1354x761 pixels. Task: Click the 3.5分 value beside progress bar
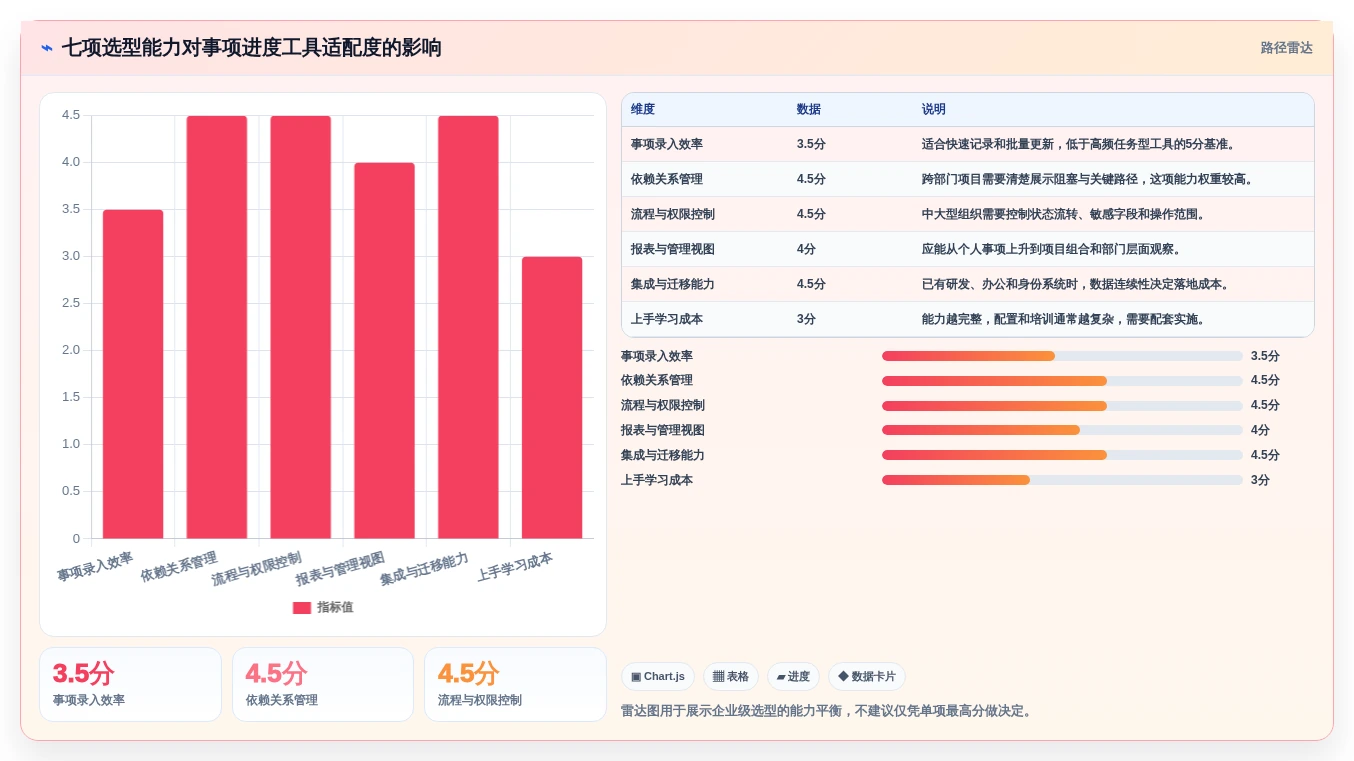coord(1265,356)
